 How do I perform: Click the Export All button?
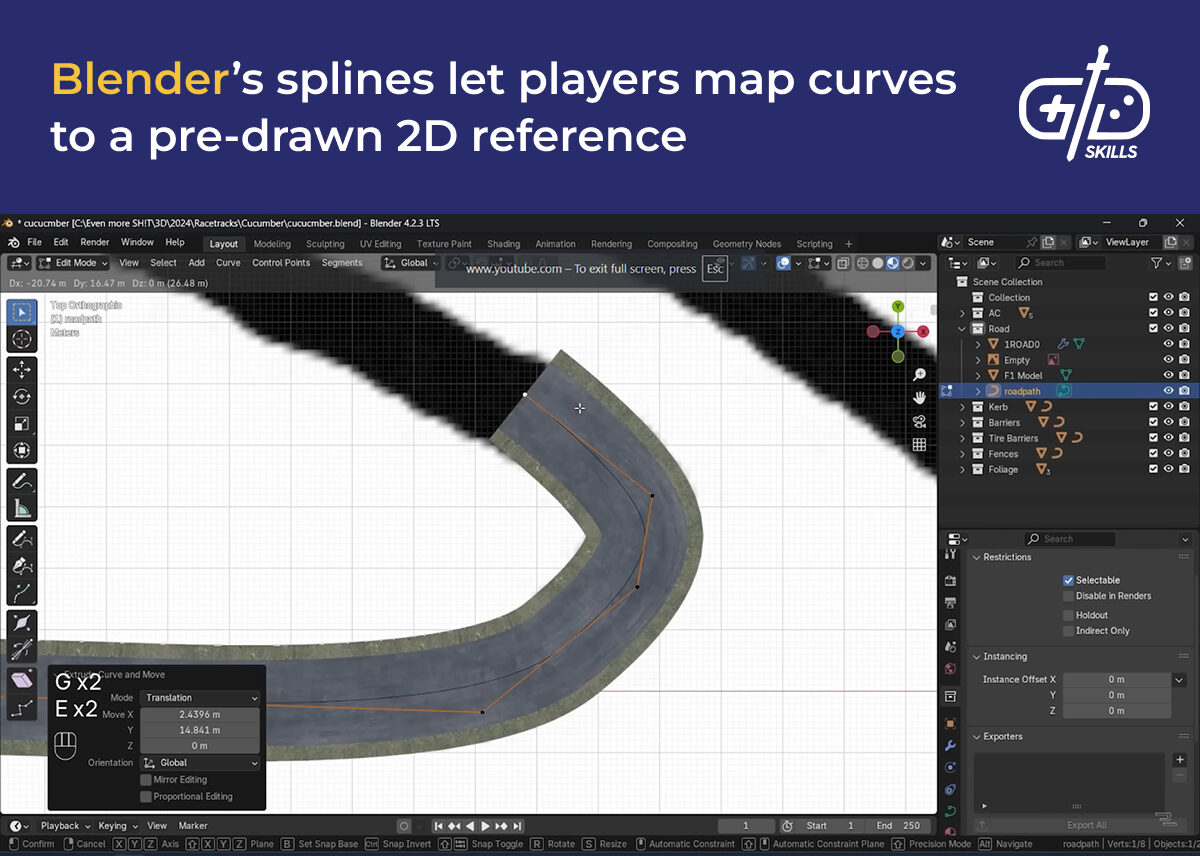click(x=1086, y=825)
